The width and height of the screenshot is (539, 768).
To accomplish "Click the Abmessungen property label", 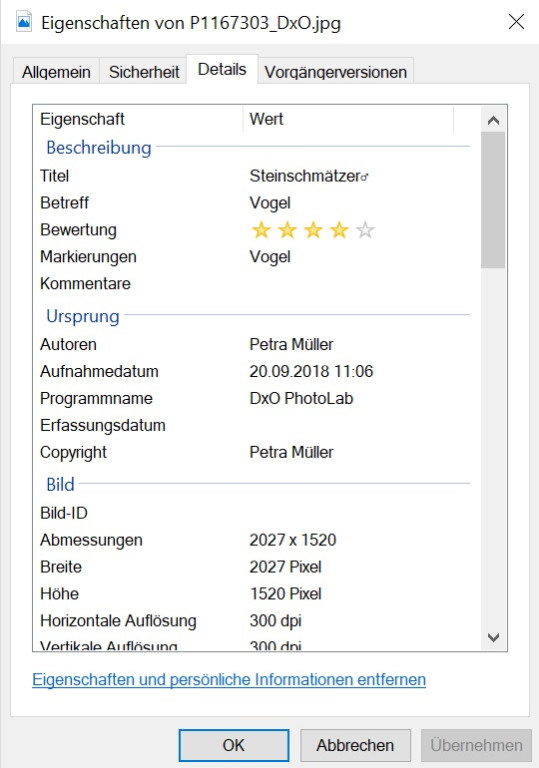I will tap(91, 540).
